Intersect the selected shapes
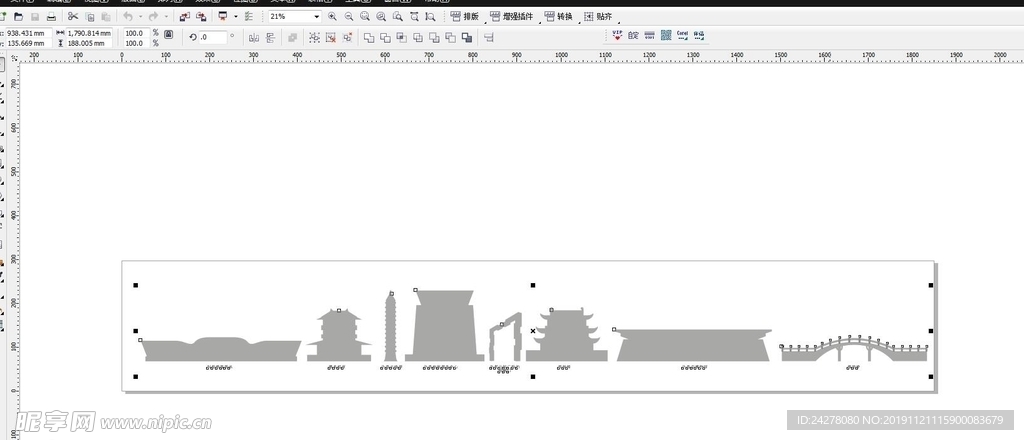Screen dimensions: 1024x440 (x=402, y=37)
